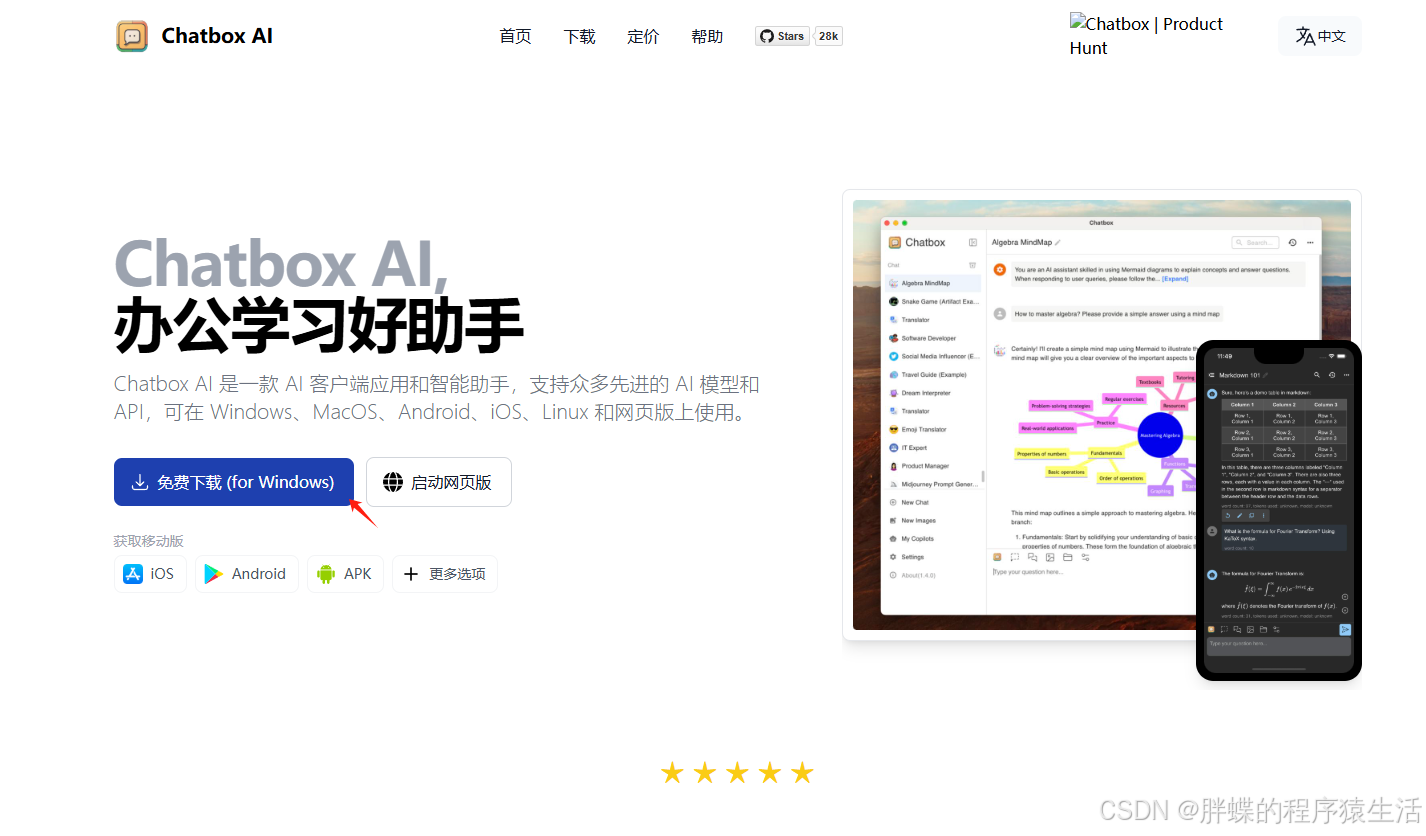Launch the web version via 启动网页版

click(x=439, y=482)
